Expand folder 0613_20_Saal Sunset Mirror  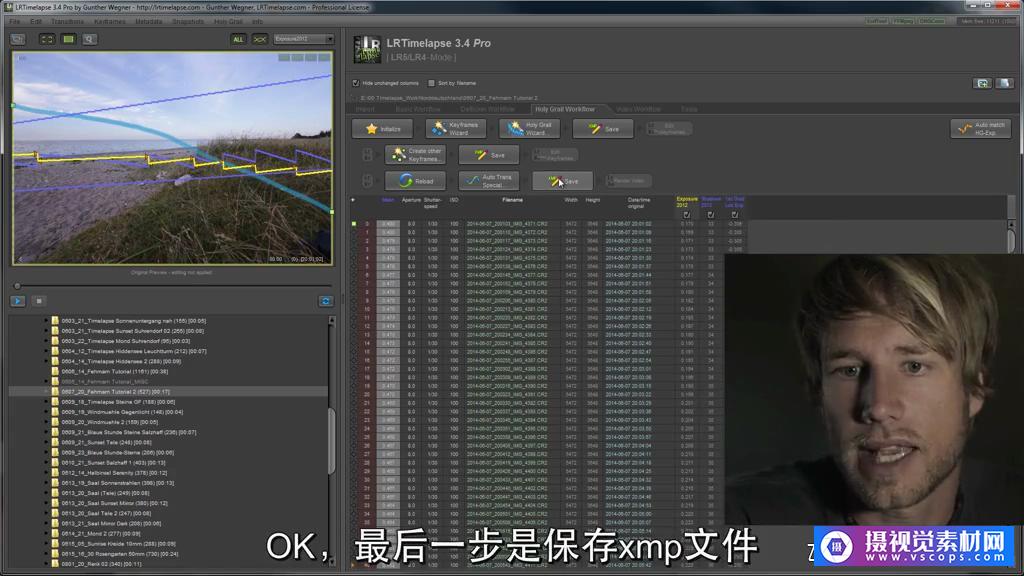(46, 504)
